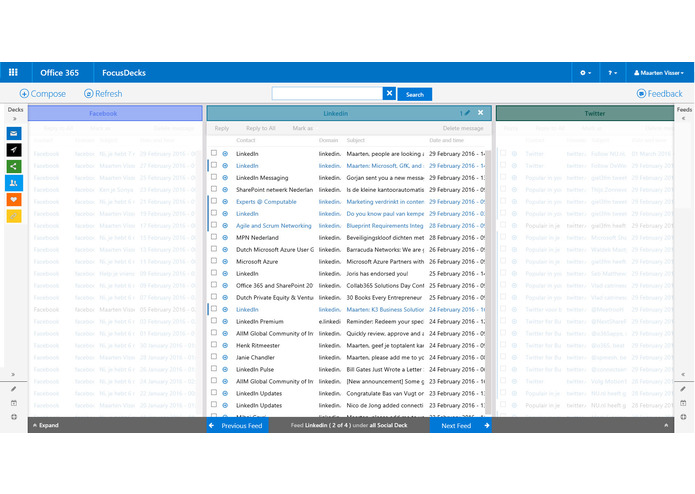Tick checkbox for MPN Nederland message
Viewport: 695px width, 494px height.
pyautogui.click(x=214, y=237)
